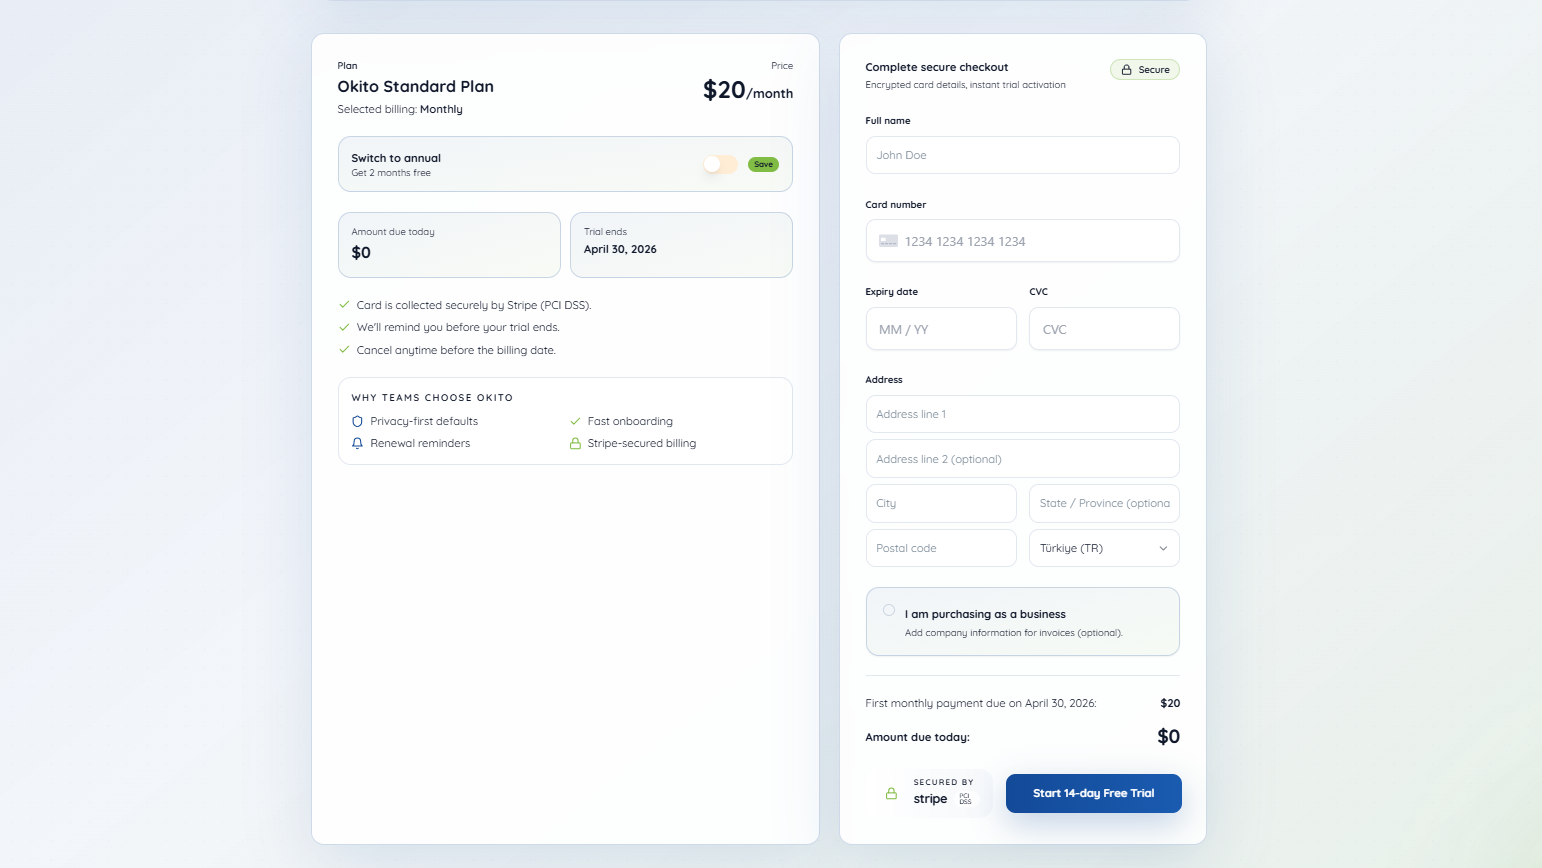Screen dimensions: 1542x868
Task: Click the State / Province field
Action: [x=1104, y=503]
